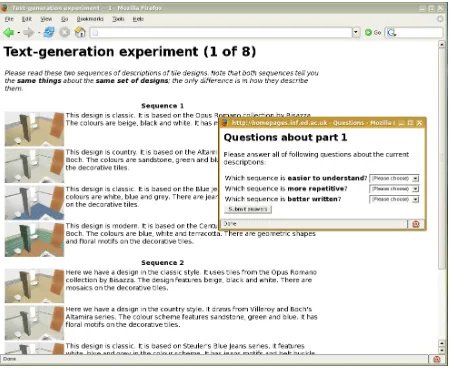This screenshot has width=450, height=368.
Task: Open the Home page icon
Action: coord(80,32)
